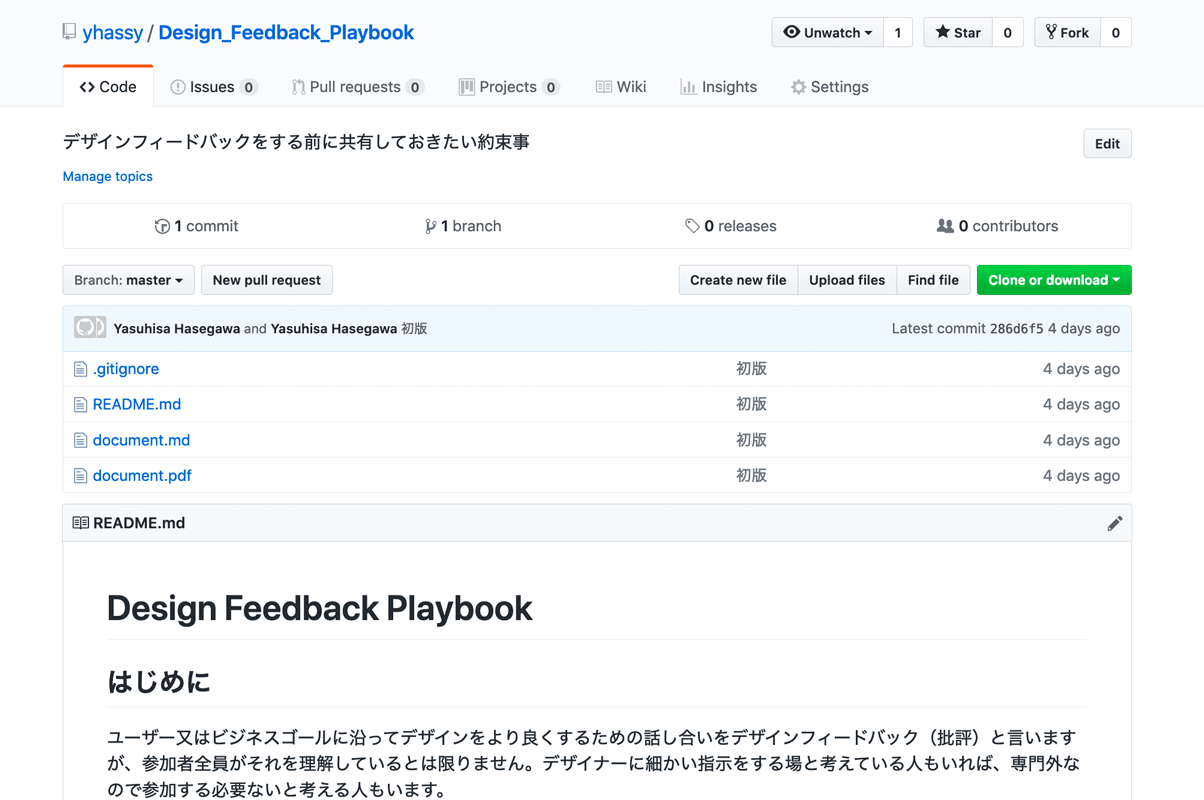Open the Unwatch notifications dropdown
This screenshot has width=1204, height=800.
point(828,32)
